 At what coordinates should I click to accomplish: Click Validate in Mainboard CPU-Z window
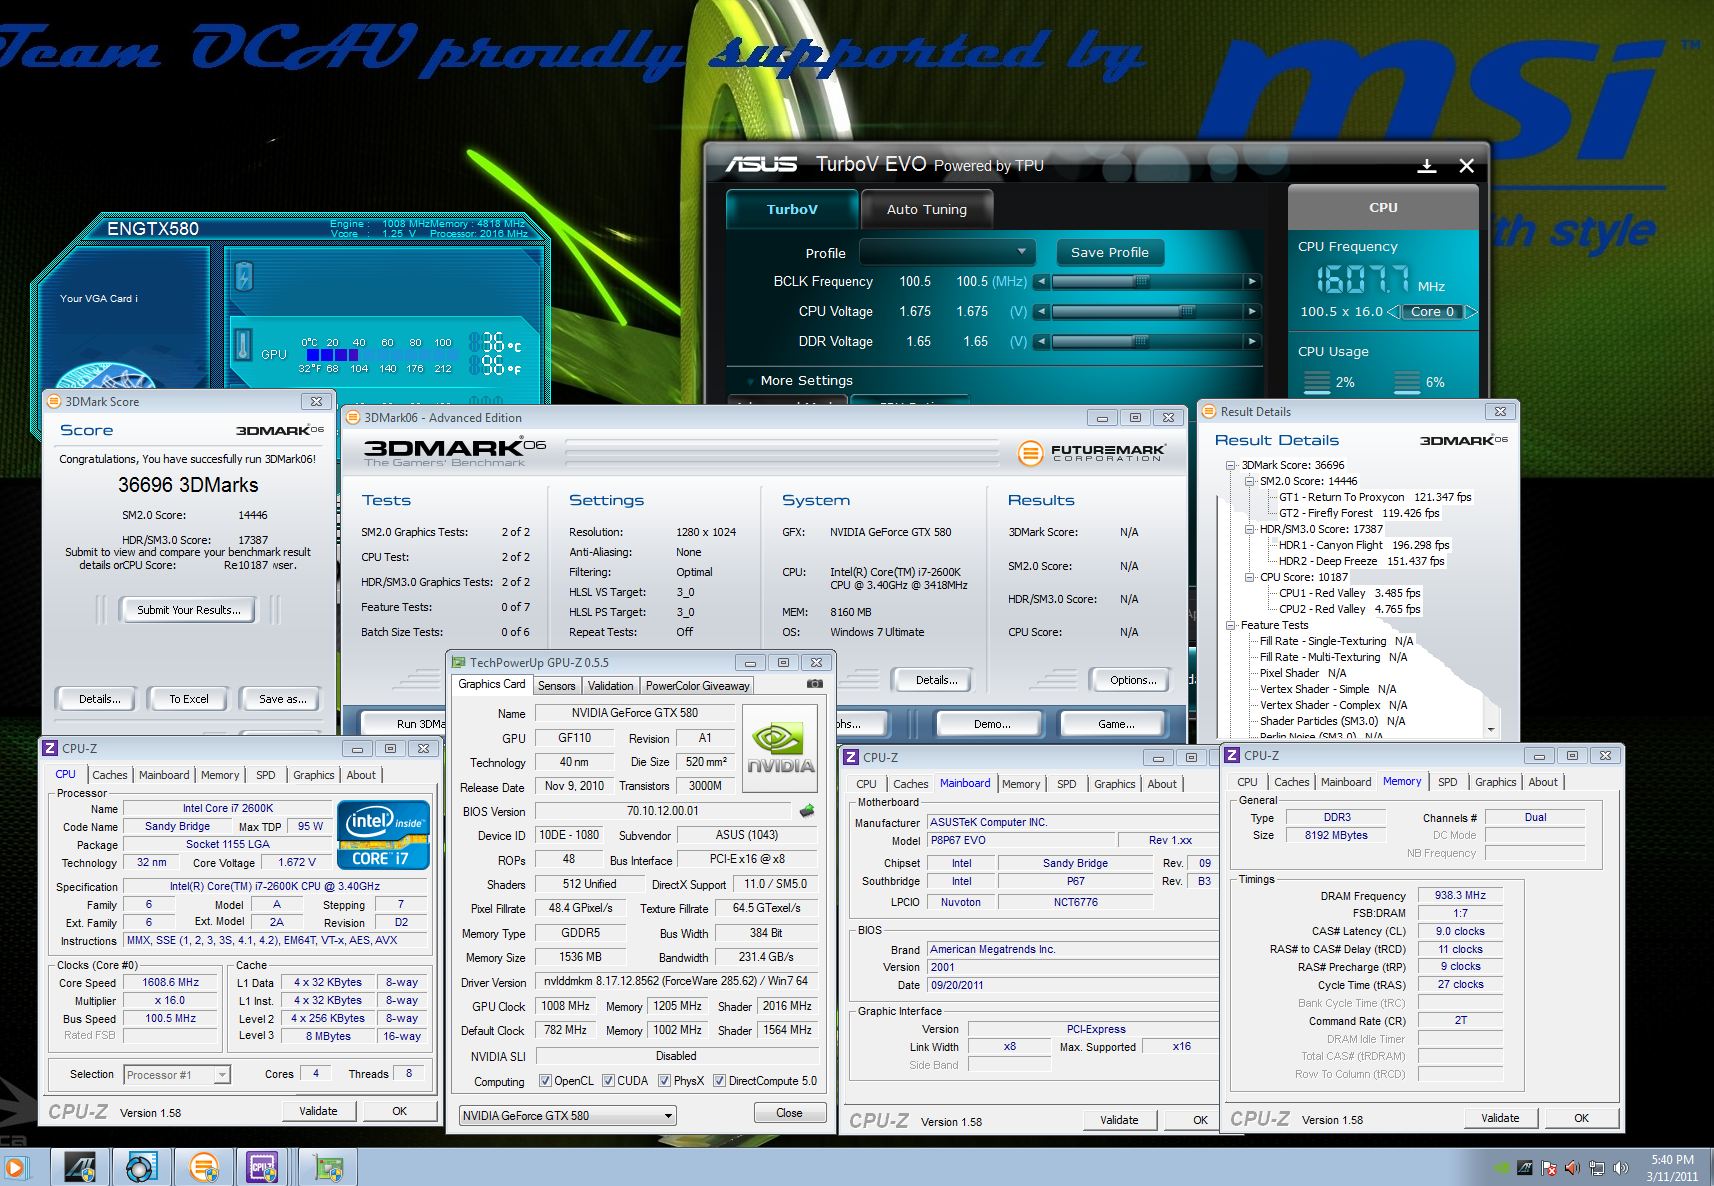(1119, 1120)
